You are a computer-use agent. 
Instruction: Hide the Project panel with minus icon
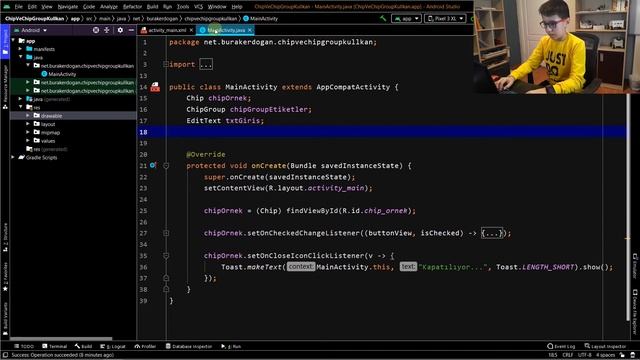[x=131, y=30]
